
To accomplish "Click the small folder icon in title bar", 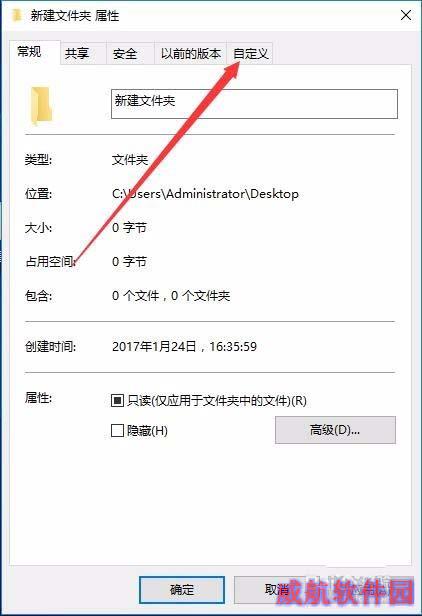I will pos(17,15).
